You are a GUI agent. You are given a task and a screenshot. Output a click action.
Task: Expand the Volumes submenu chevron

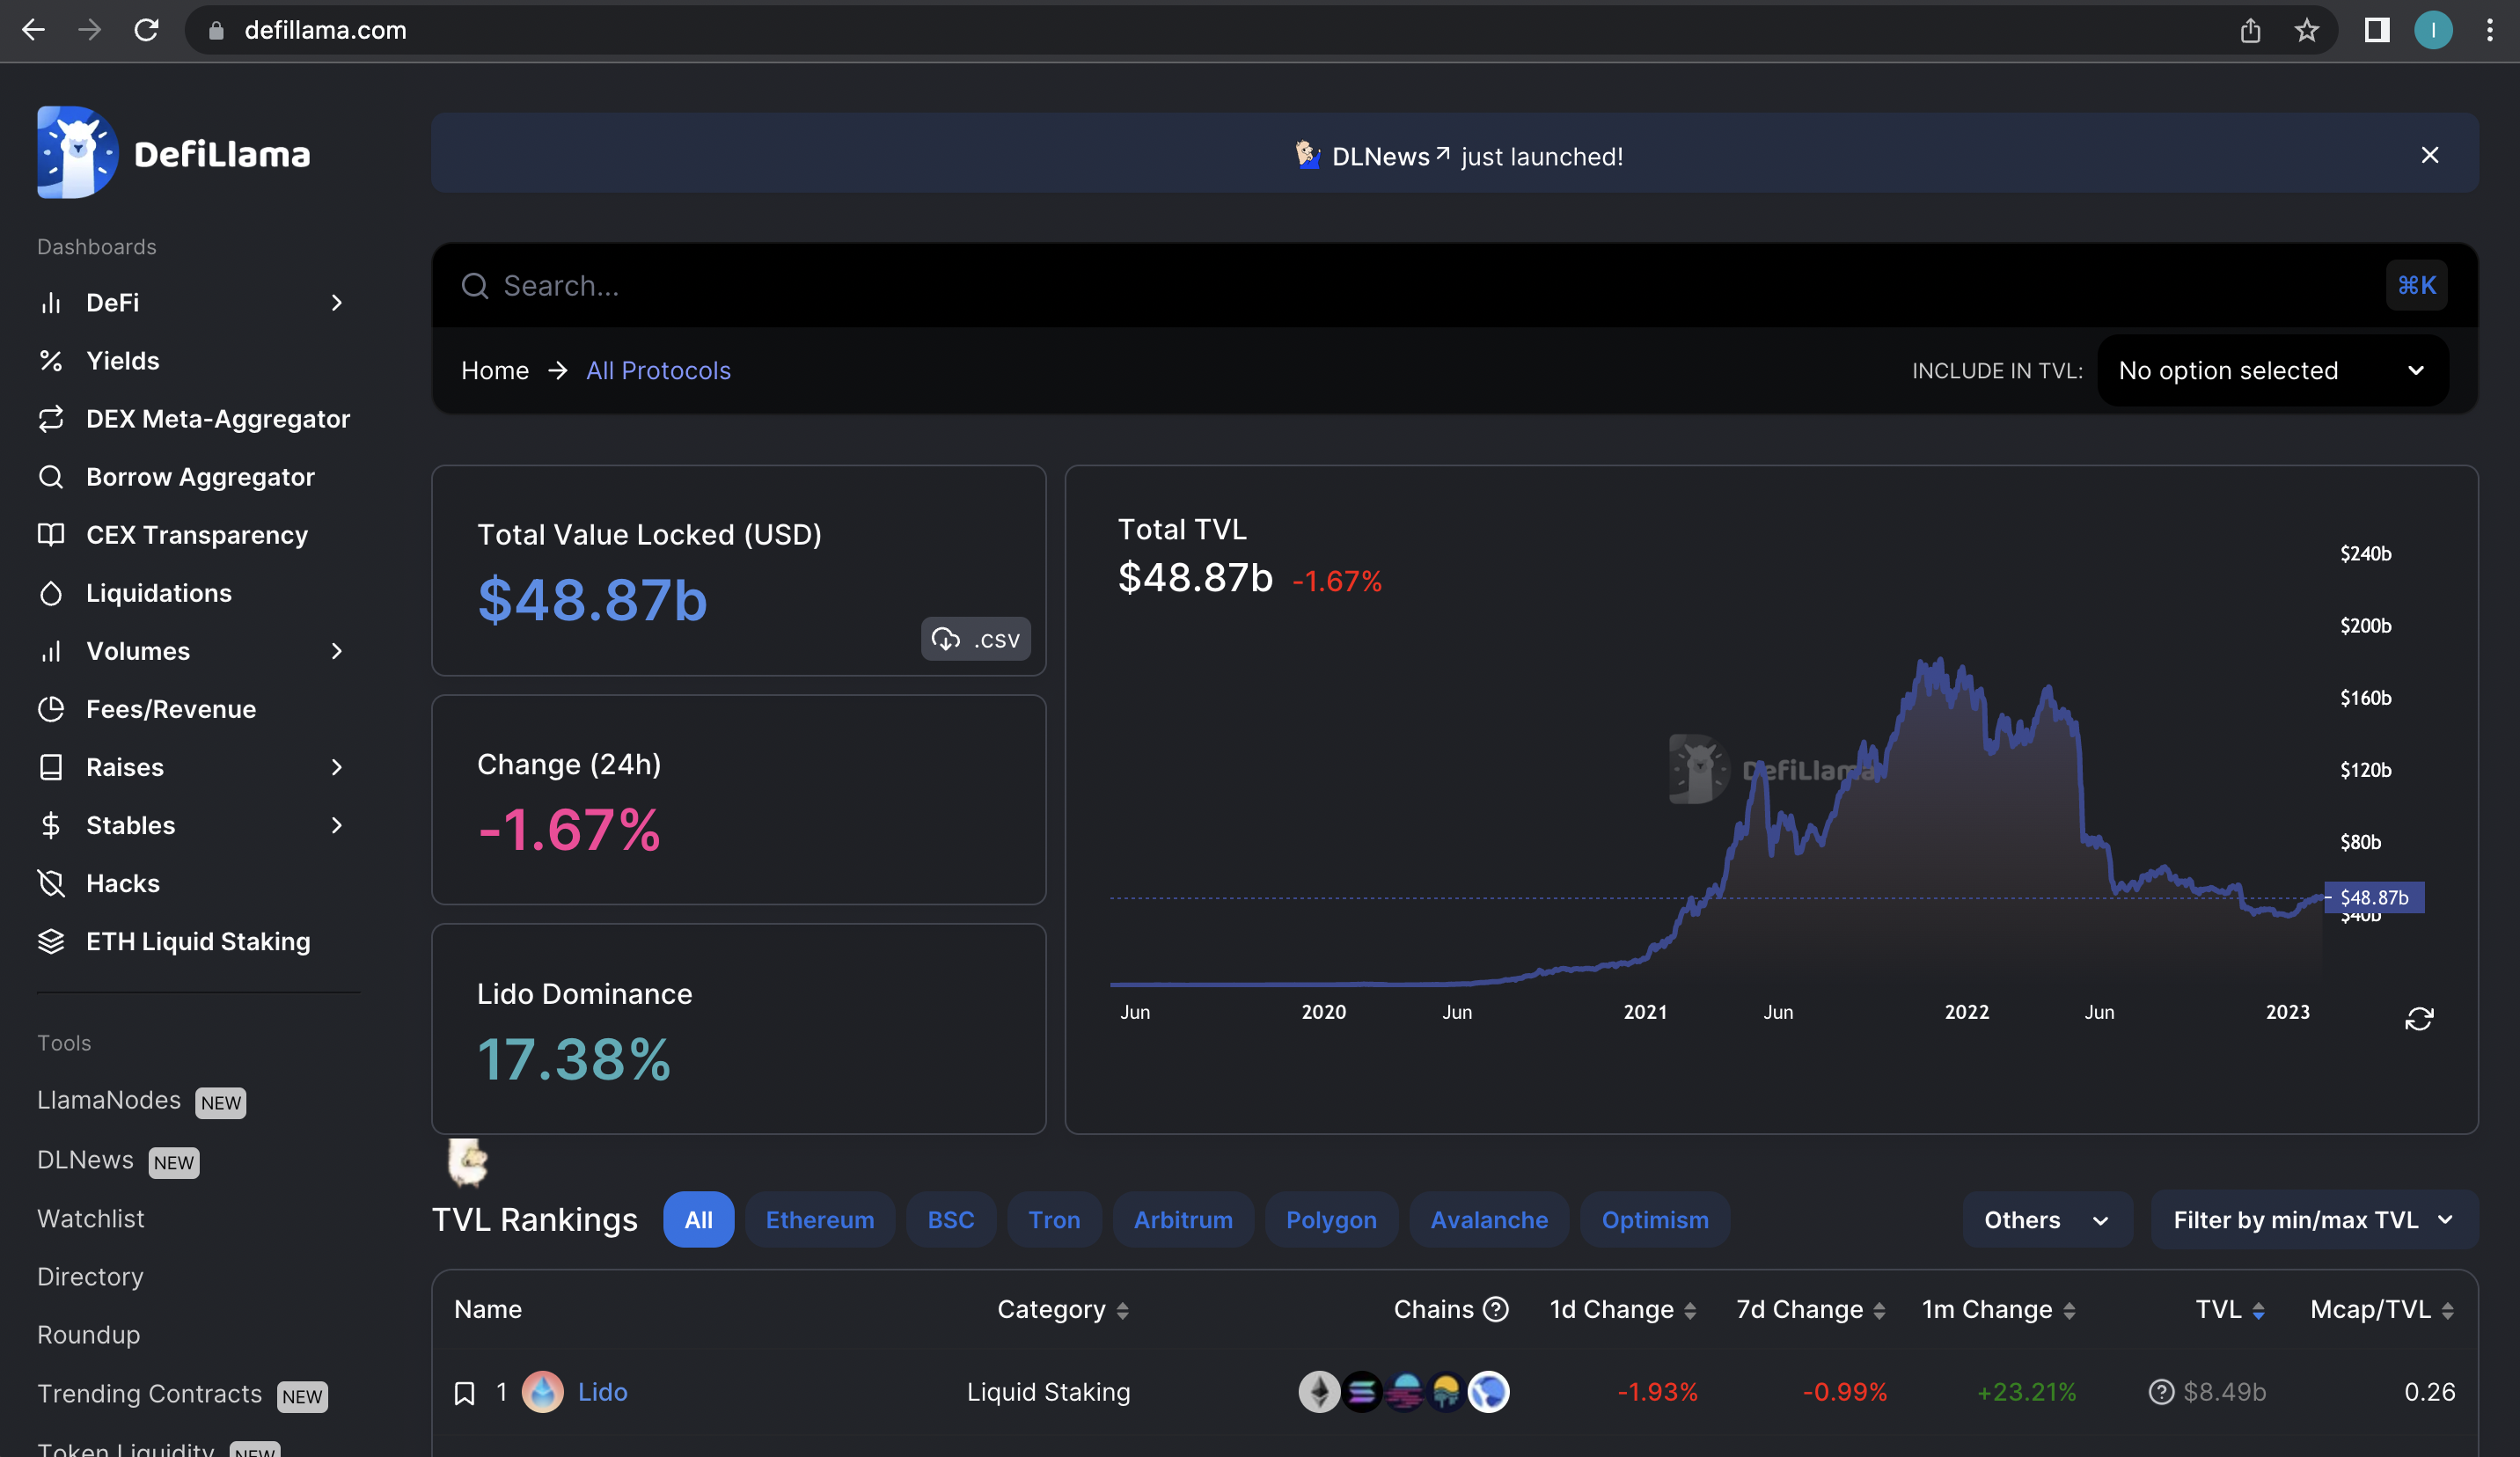point(337,651)
